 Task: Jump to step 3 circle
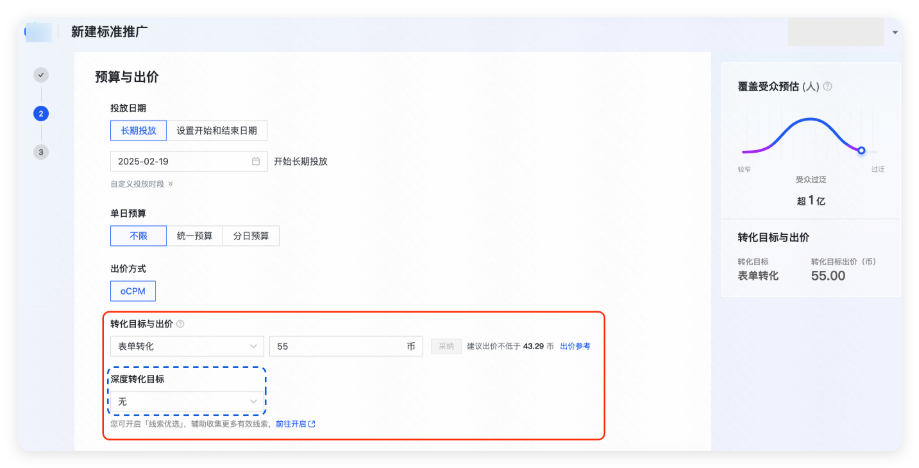pos(40,152)
